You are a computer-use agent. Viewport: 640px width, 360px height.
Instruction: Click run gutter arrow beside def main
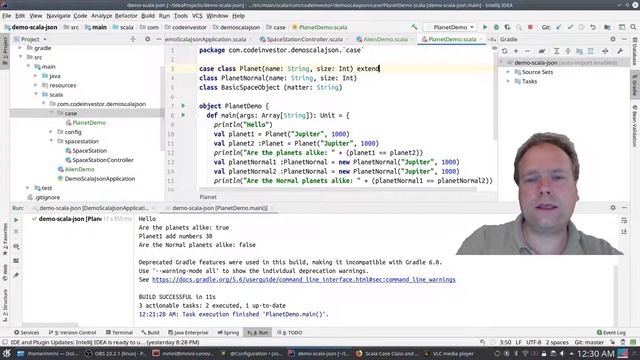(x=183, y=115)
